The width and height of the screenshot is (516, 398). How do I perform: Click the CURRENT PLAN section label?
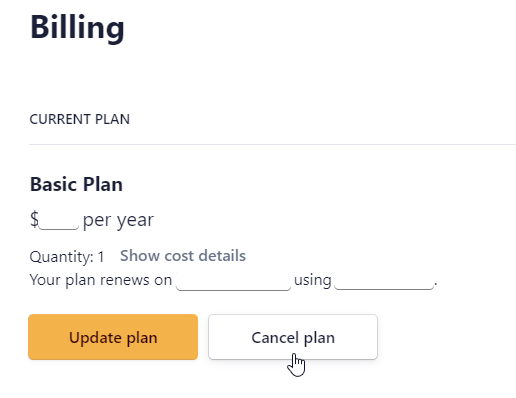(80, 119)
